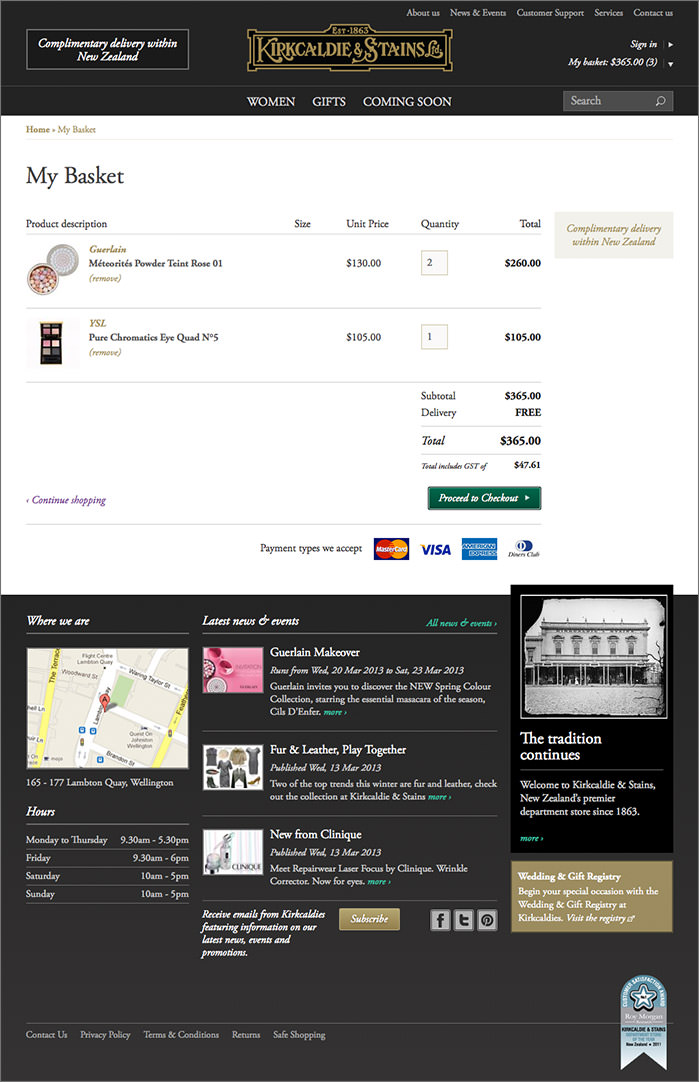Open the Facebook social icon
The width and height of the screenshot is (699, 1082).
point(440,920)
